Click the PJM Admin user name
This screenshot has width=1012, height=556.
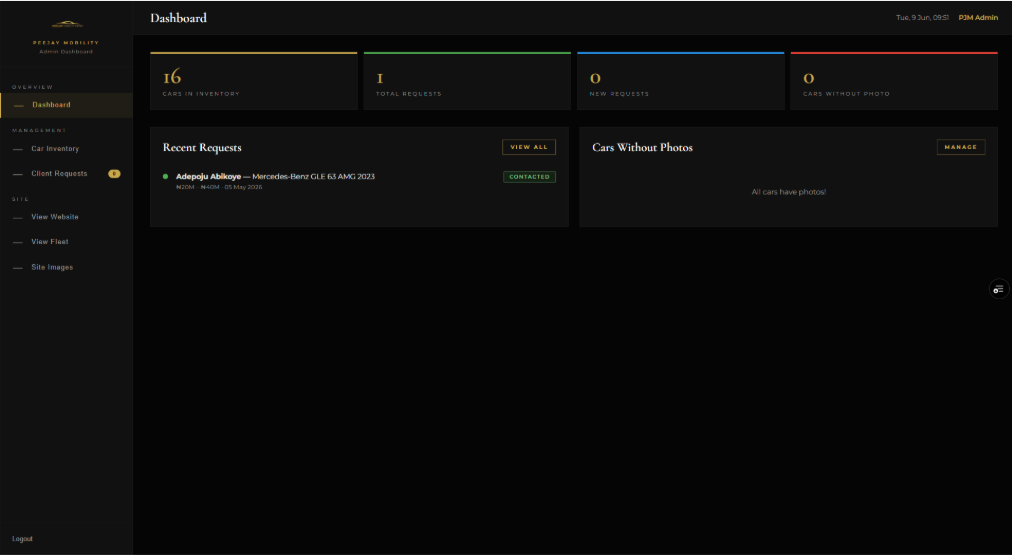tap(978, 18)
